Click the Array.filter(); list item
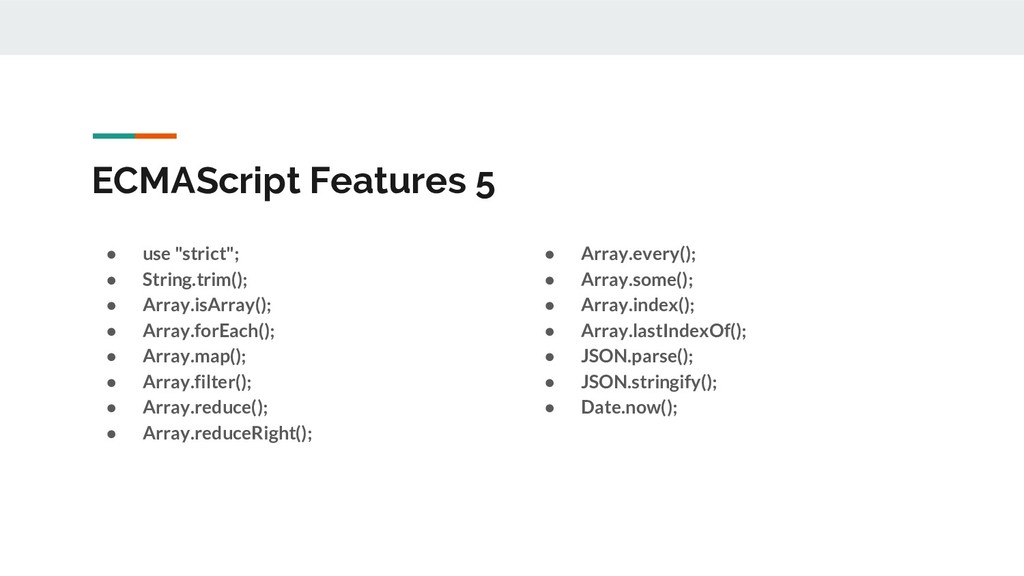Image resolution: width=1024 pixels, height=576 pixels. tap(197, 381)
